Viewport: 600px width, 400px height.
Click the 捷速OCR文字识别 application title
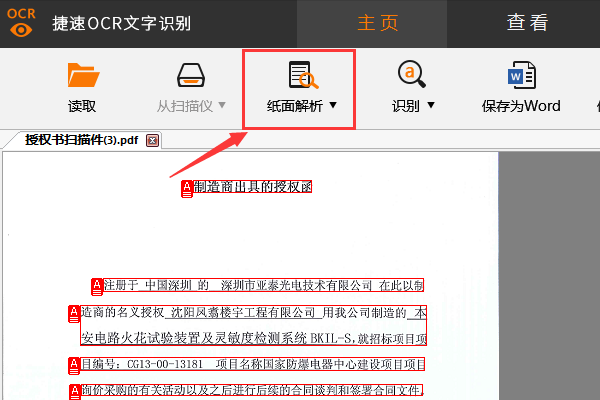click(121, 23)
